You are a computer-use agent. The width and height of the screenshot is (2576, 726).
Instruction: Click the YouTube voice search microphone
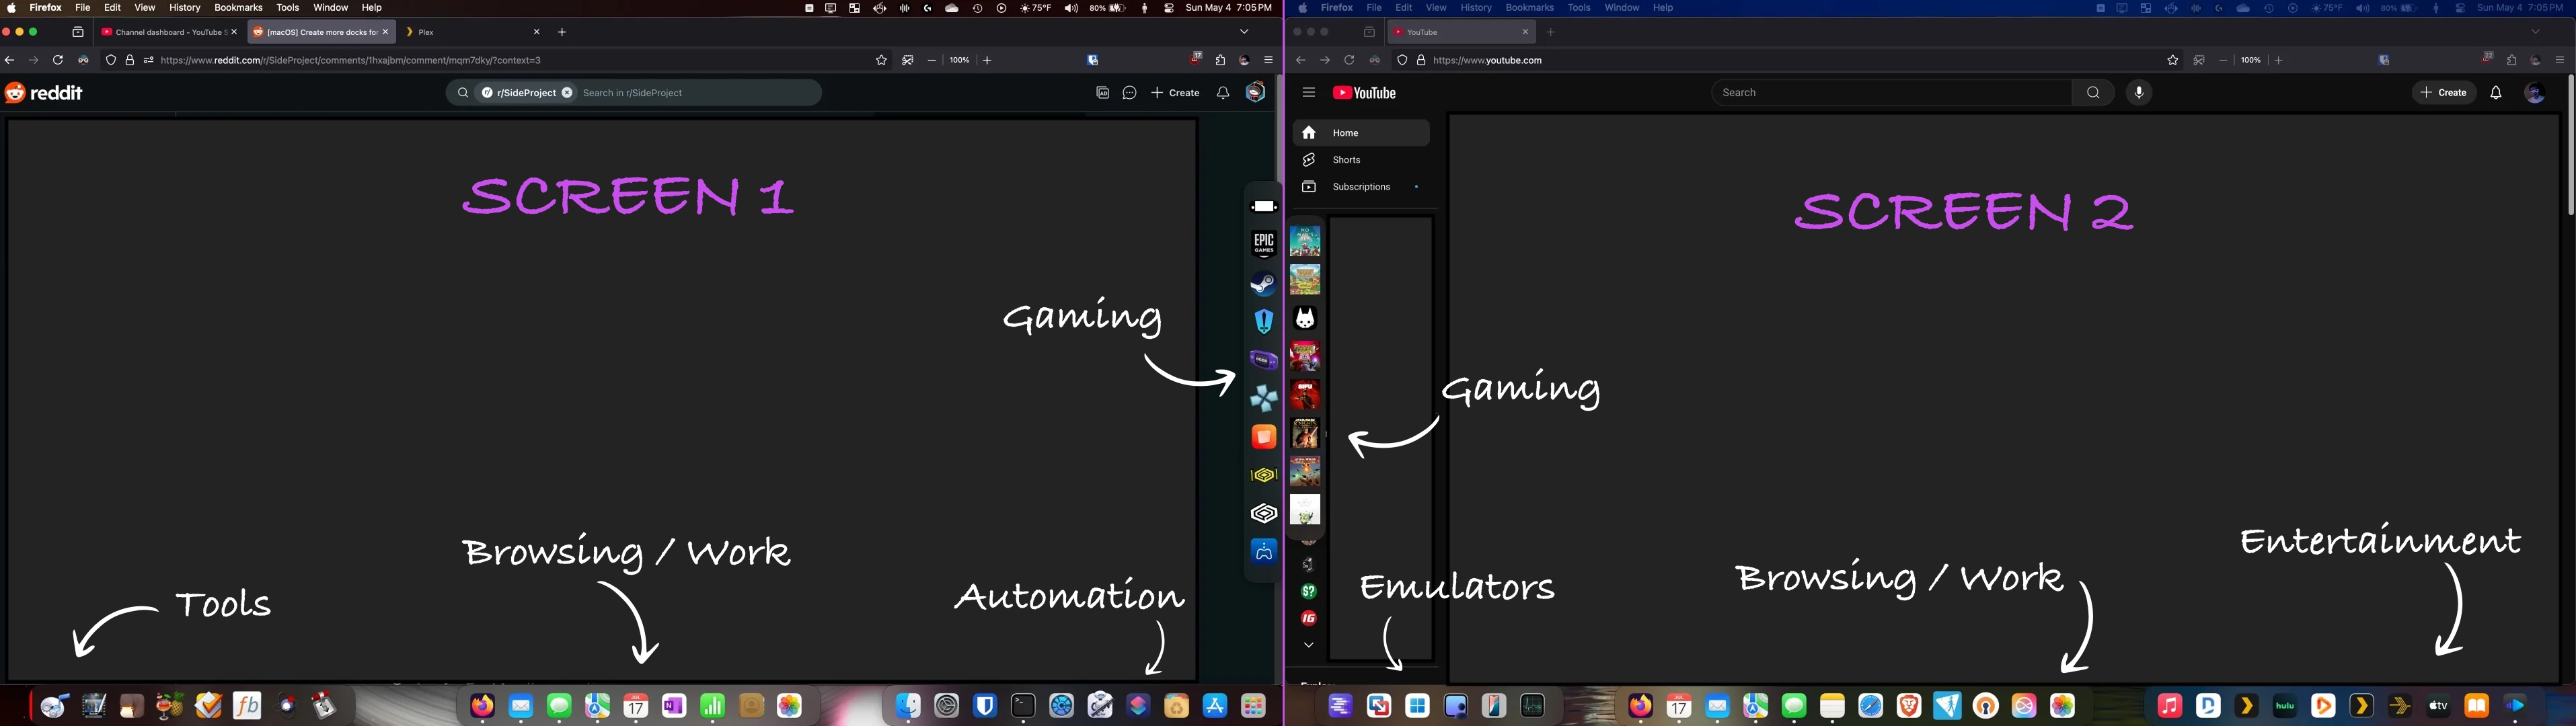tap(2139, 92)
